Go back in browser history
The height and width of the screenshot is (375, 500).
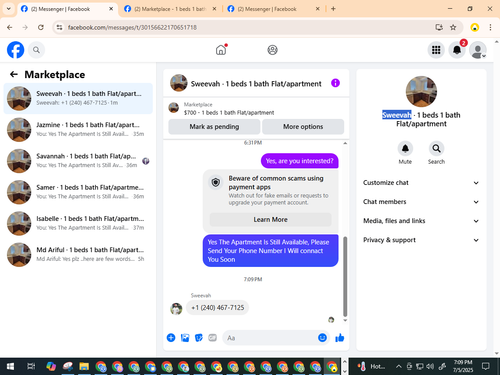point(10,27)
